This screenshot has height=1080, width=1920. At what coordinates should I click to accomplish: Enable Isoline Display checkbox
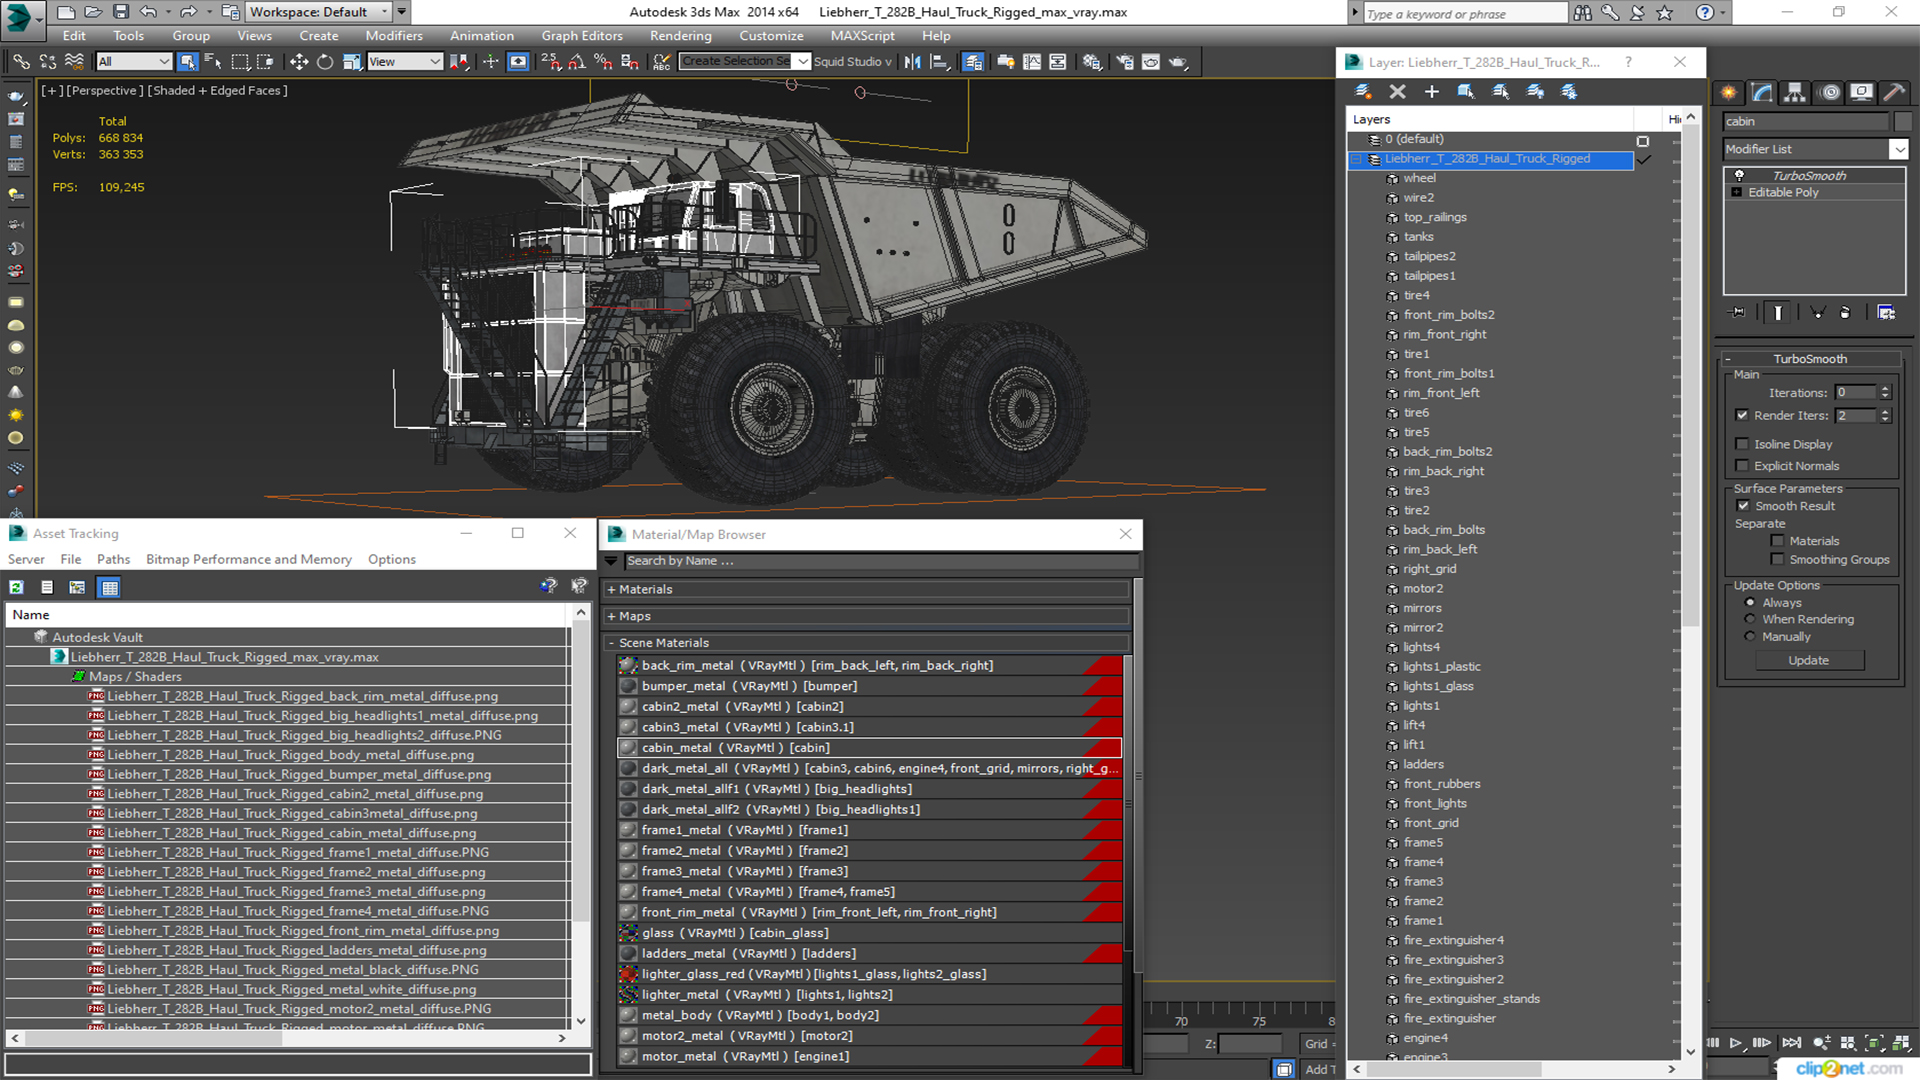1743,444
